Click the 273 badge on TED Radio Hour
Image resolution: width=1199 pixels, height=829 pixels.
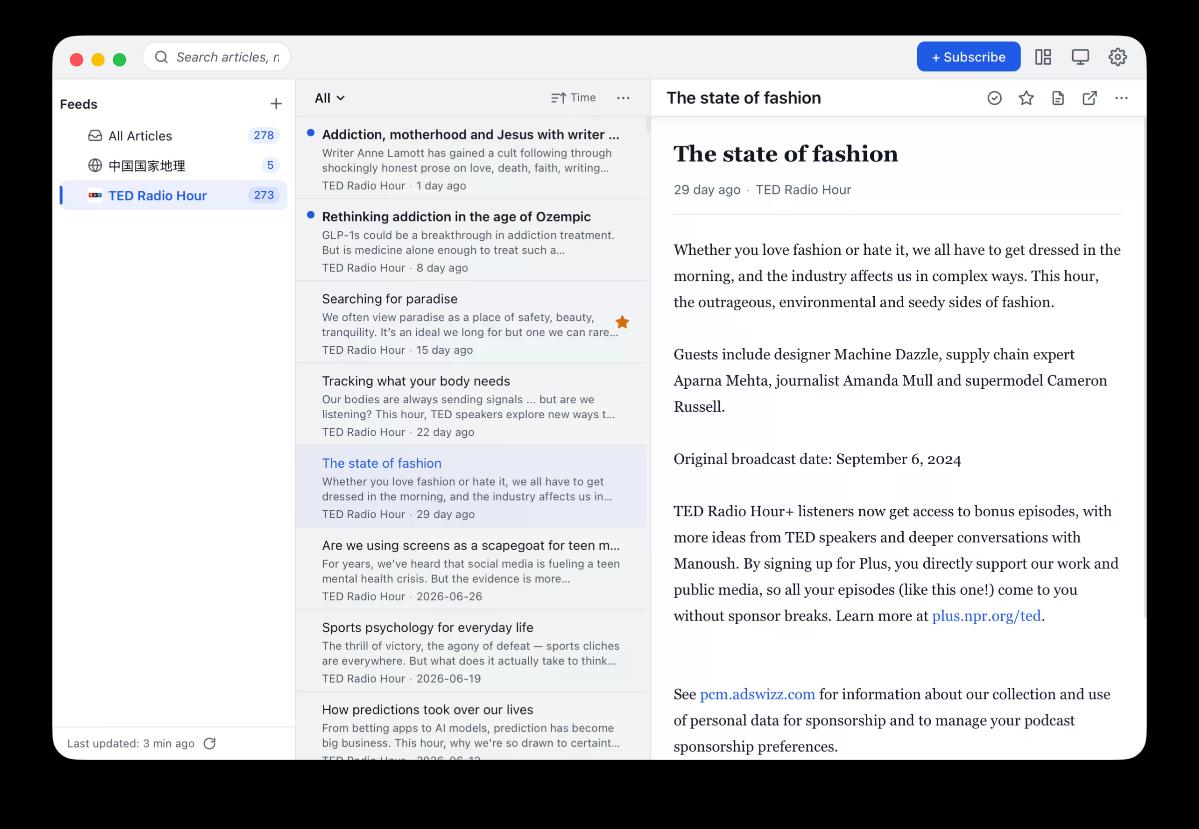(264, 195)
